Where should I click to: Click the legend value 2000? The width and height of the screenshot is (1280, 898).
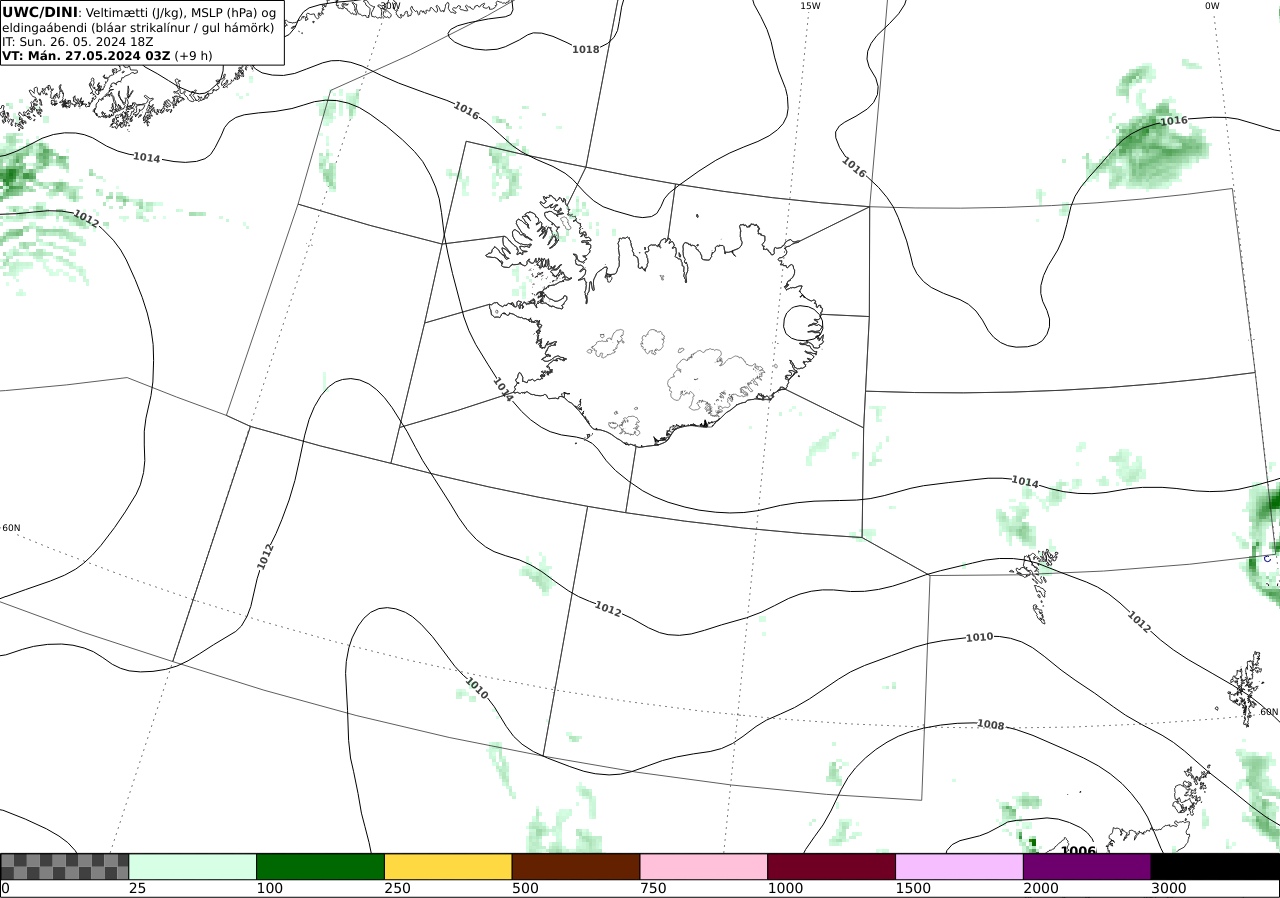(1041, 888)
